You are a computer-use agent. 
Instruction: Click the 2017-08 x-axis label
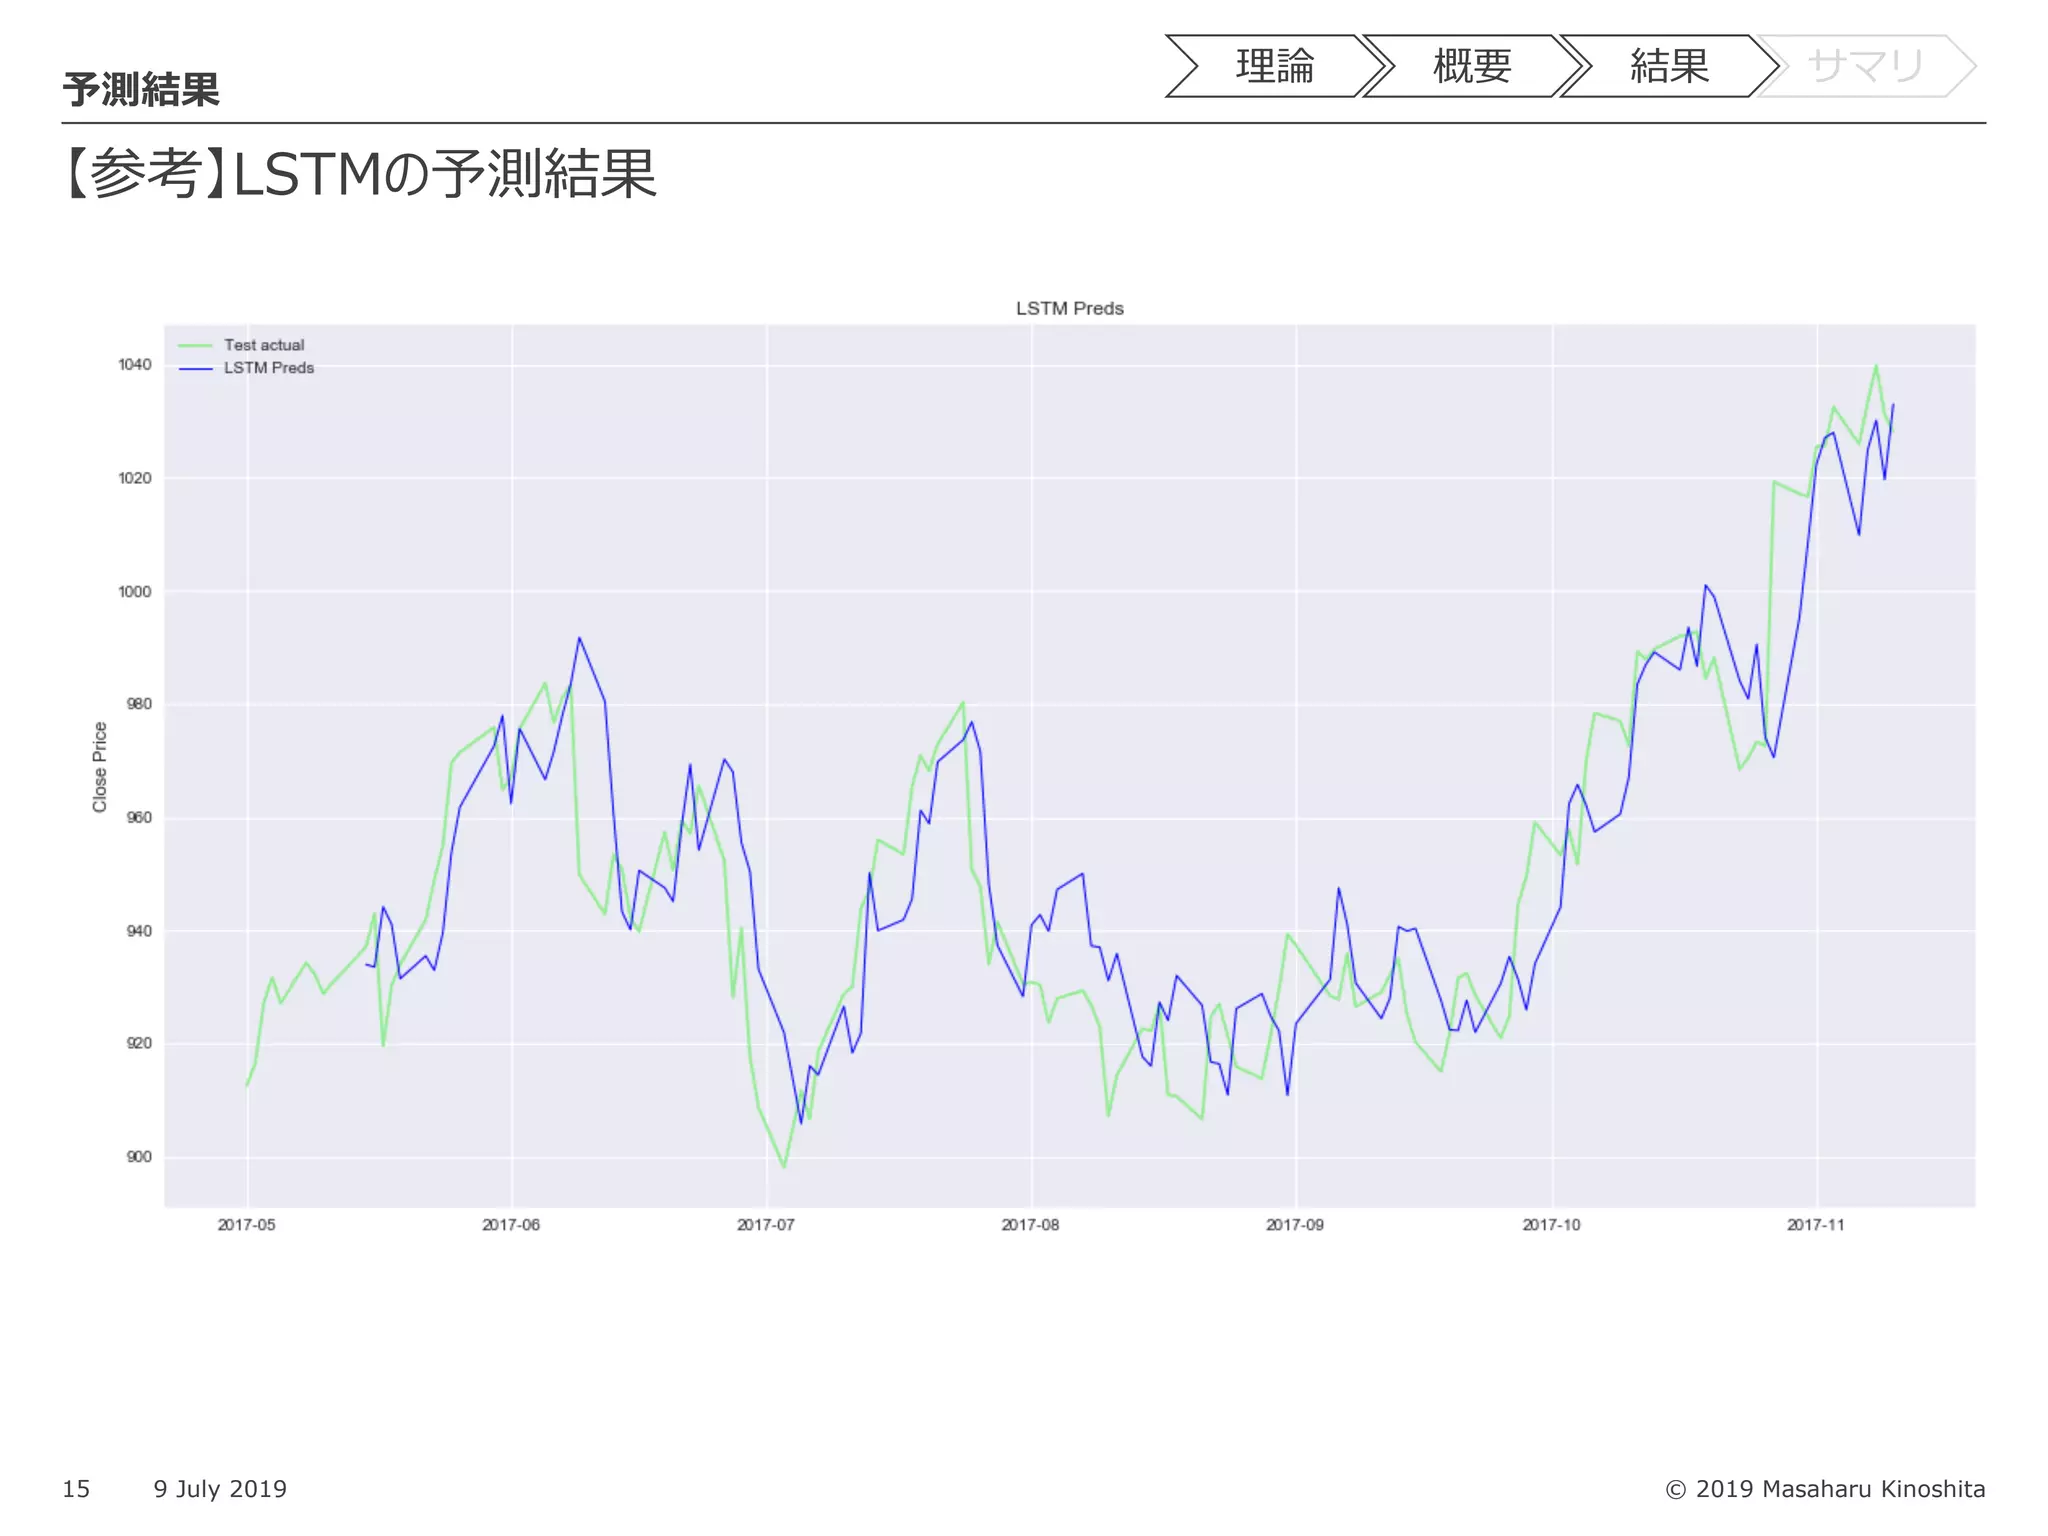tap(1031, 1225)
